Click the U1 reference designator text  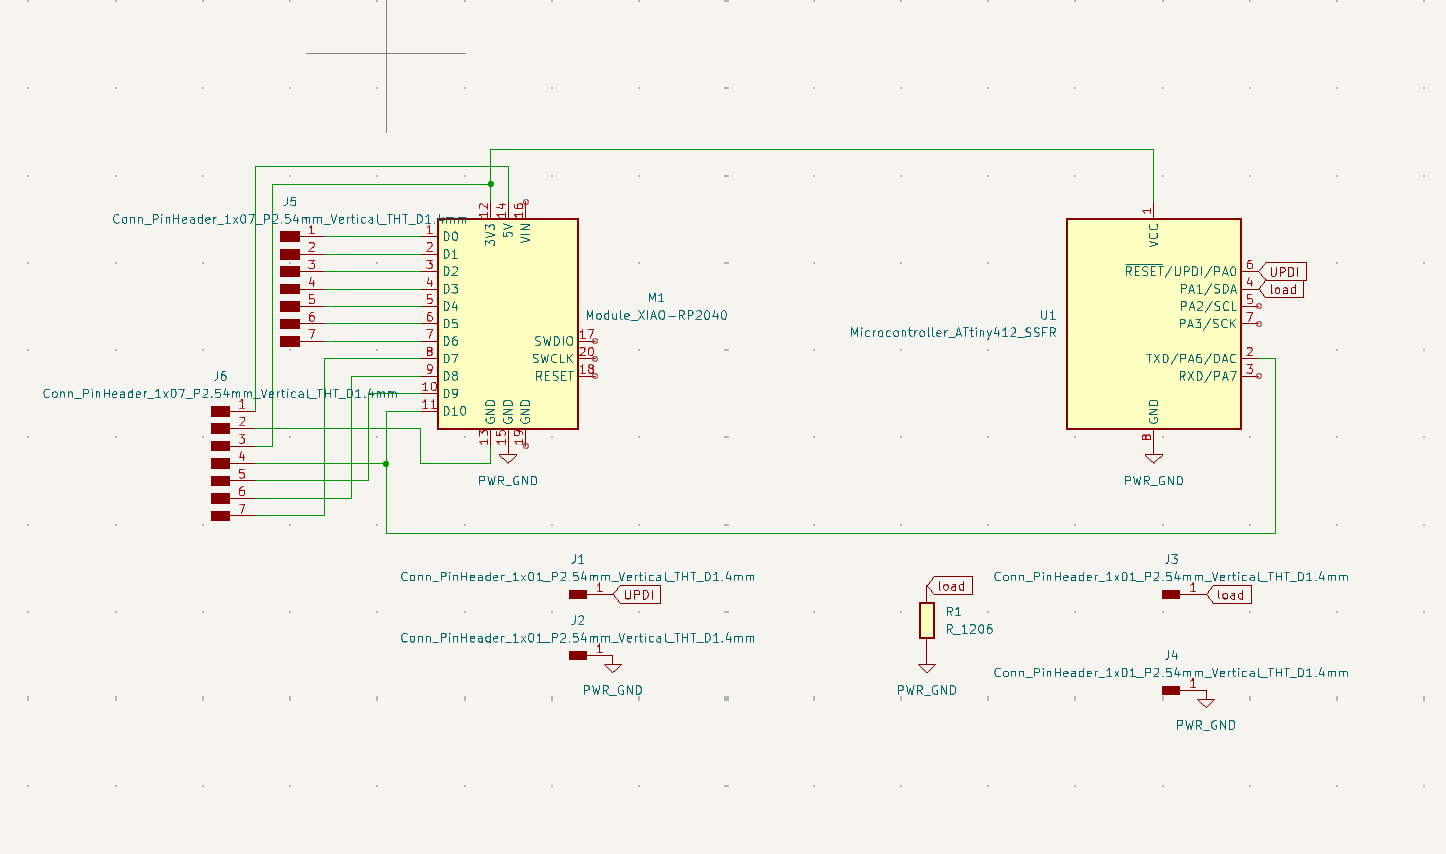click(x=1048, y=315)
